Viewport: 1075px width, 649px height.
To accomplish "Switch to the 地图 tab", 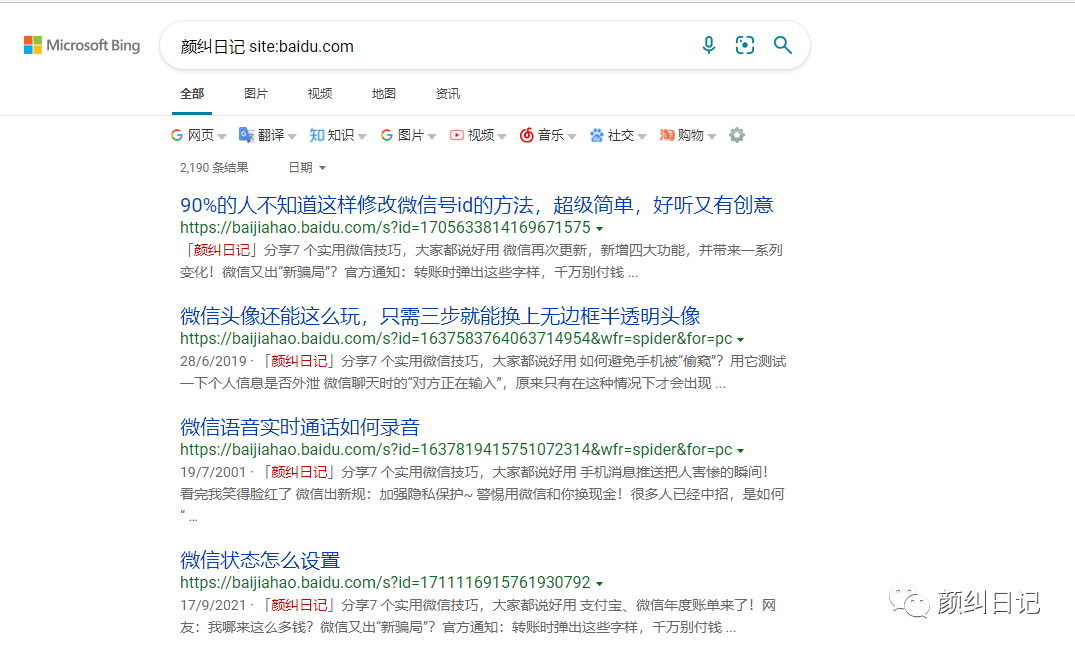I will [x=383, y=93].
